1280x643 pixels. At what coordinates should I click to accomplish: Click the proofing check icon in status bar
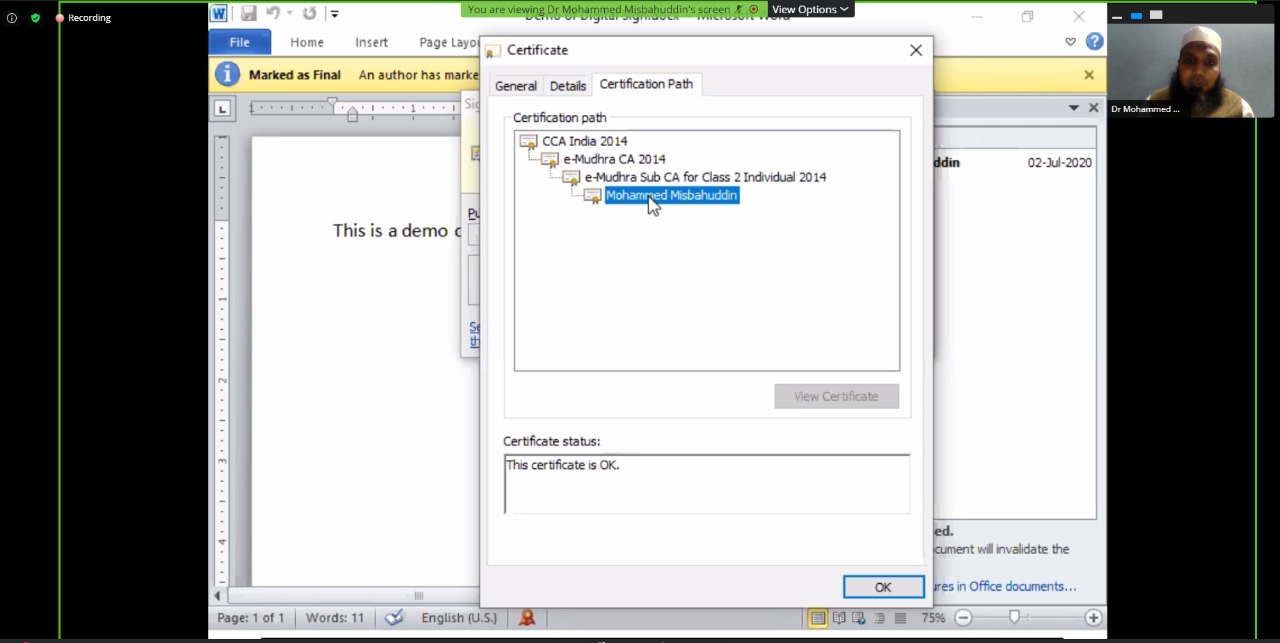tap(394, 618)
